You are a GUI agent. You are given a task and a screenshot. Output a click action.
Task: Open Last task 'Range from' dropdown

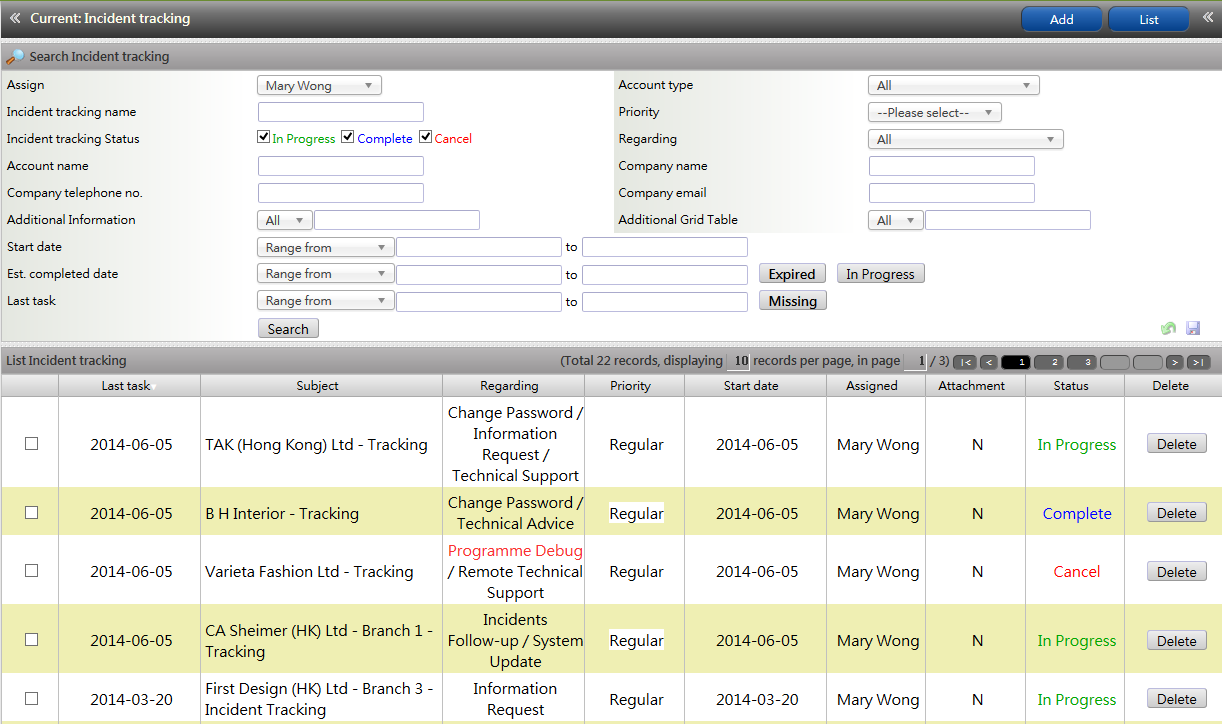(326, 301)
